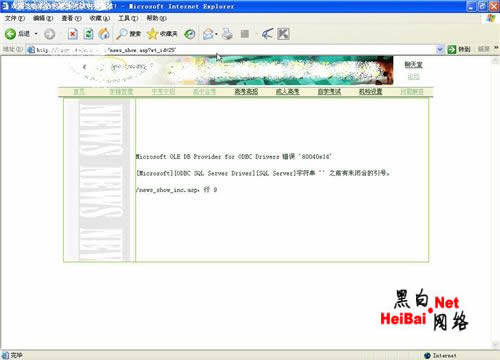
Task: Open the 查看(V) menu
Action: (x=71, y=18)
